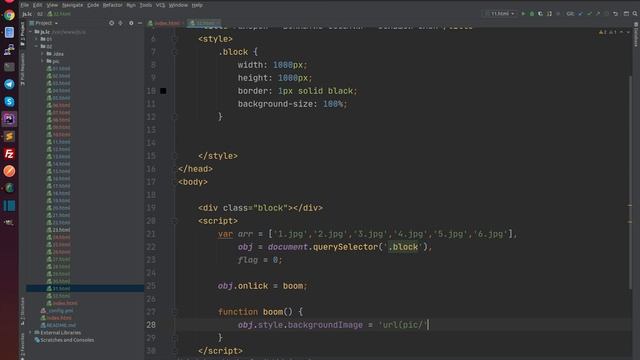Open the Edit menu
The width and height of the screenshot is (640, 360).
point(38,5)
